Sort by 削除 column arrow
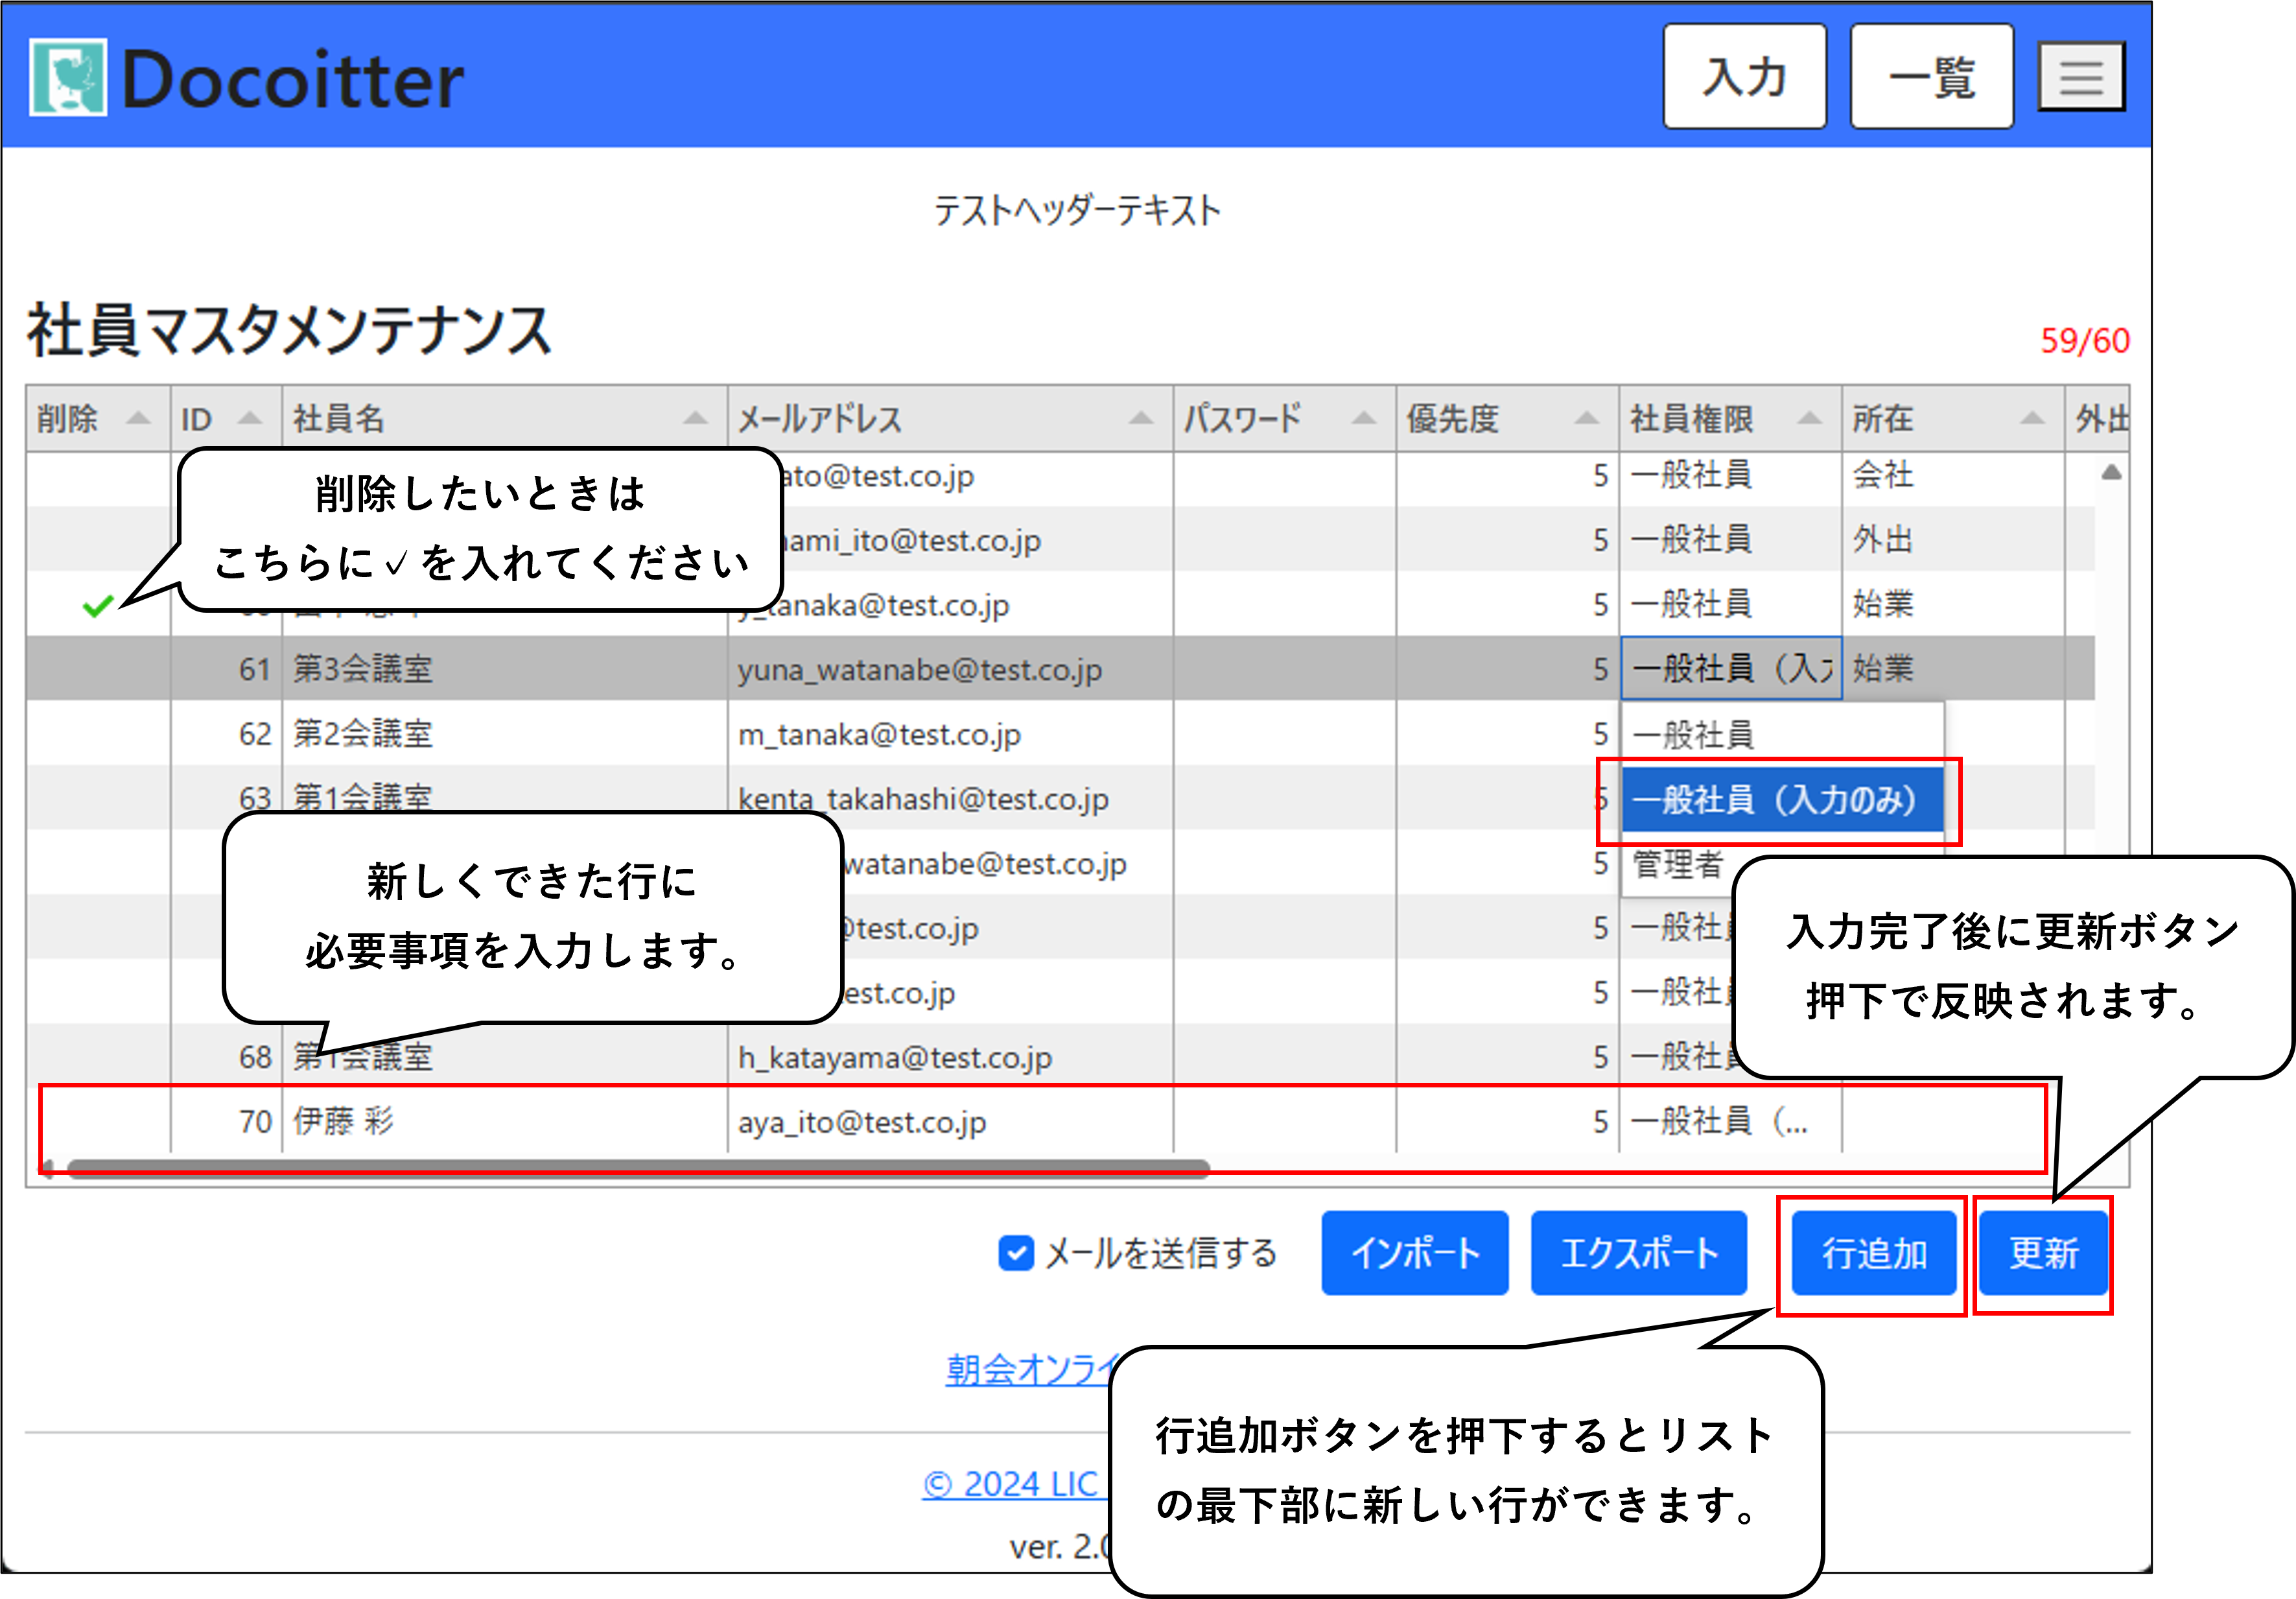Screen dimensions: 2296x1599 (138, 418)
